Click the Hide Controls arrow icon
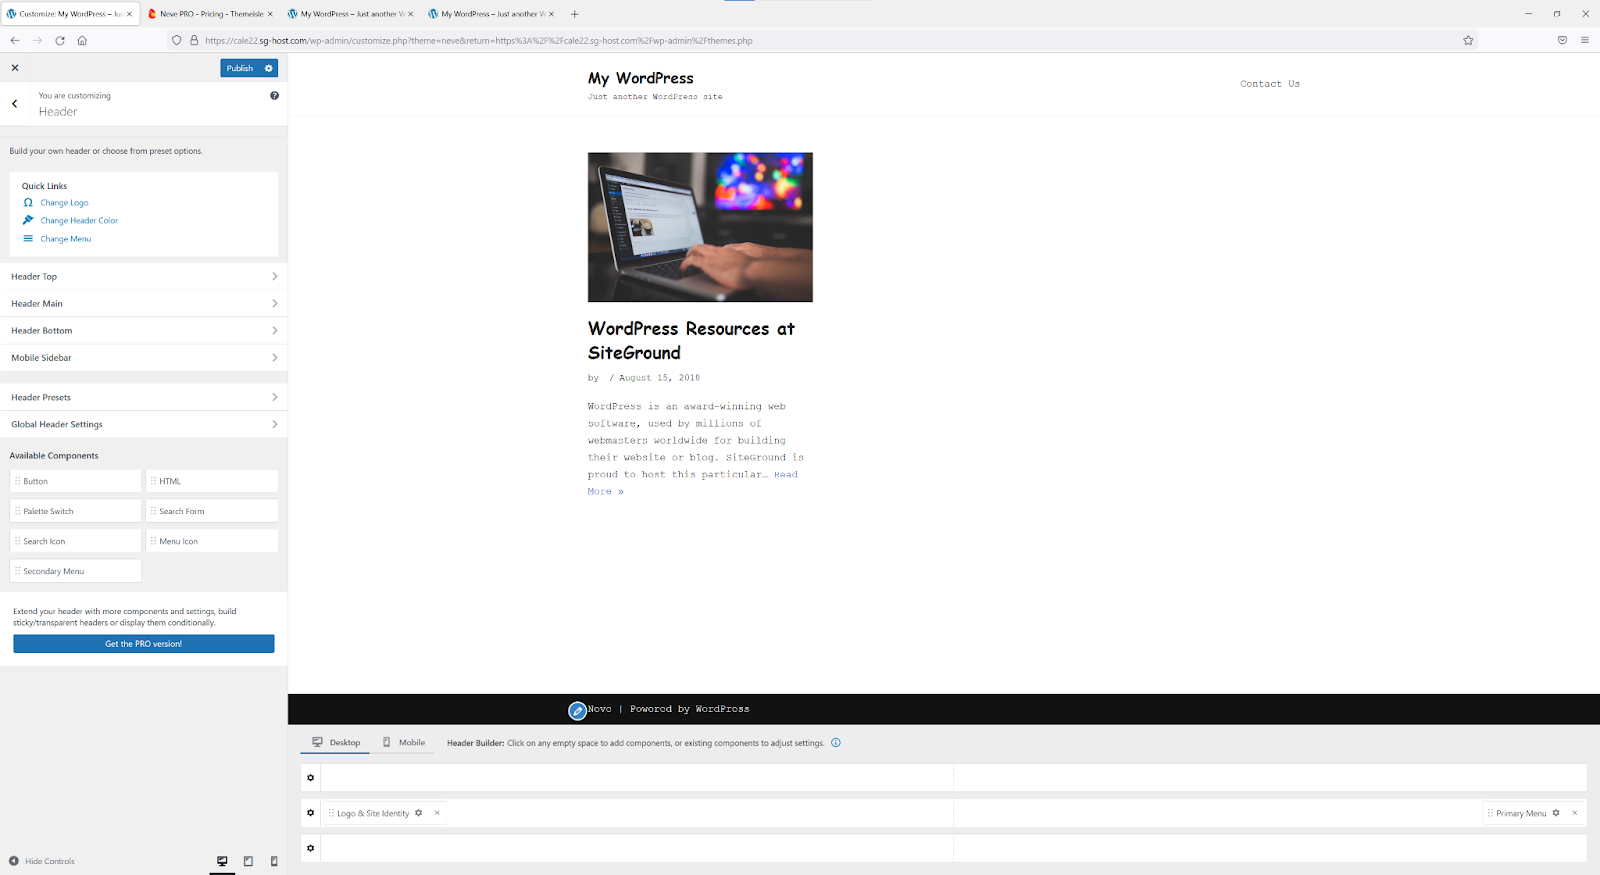 tap(14, 861)
